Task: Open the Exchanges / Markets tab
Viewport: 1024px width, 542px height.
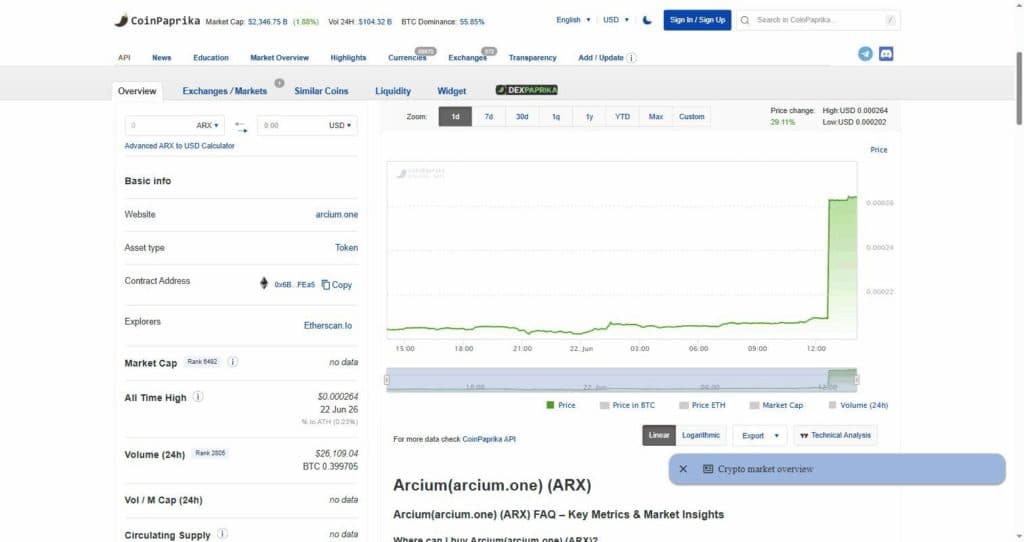Action: [x=225, y=91]
